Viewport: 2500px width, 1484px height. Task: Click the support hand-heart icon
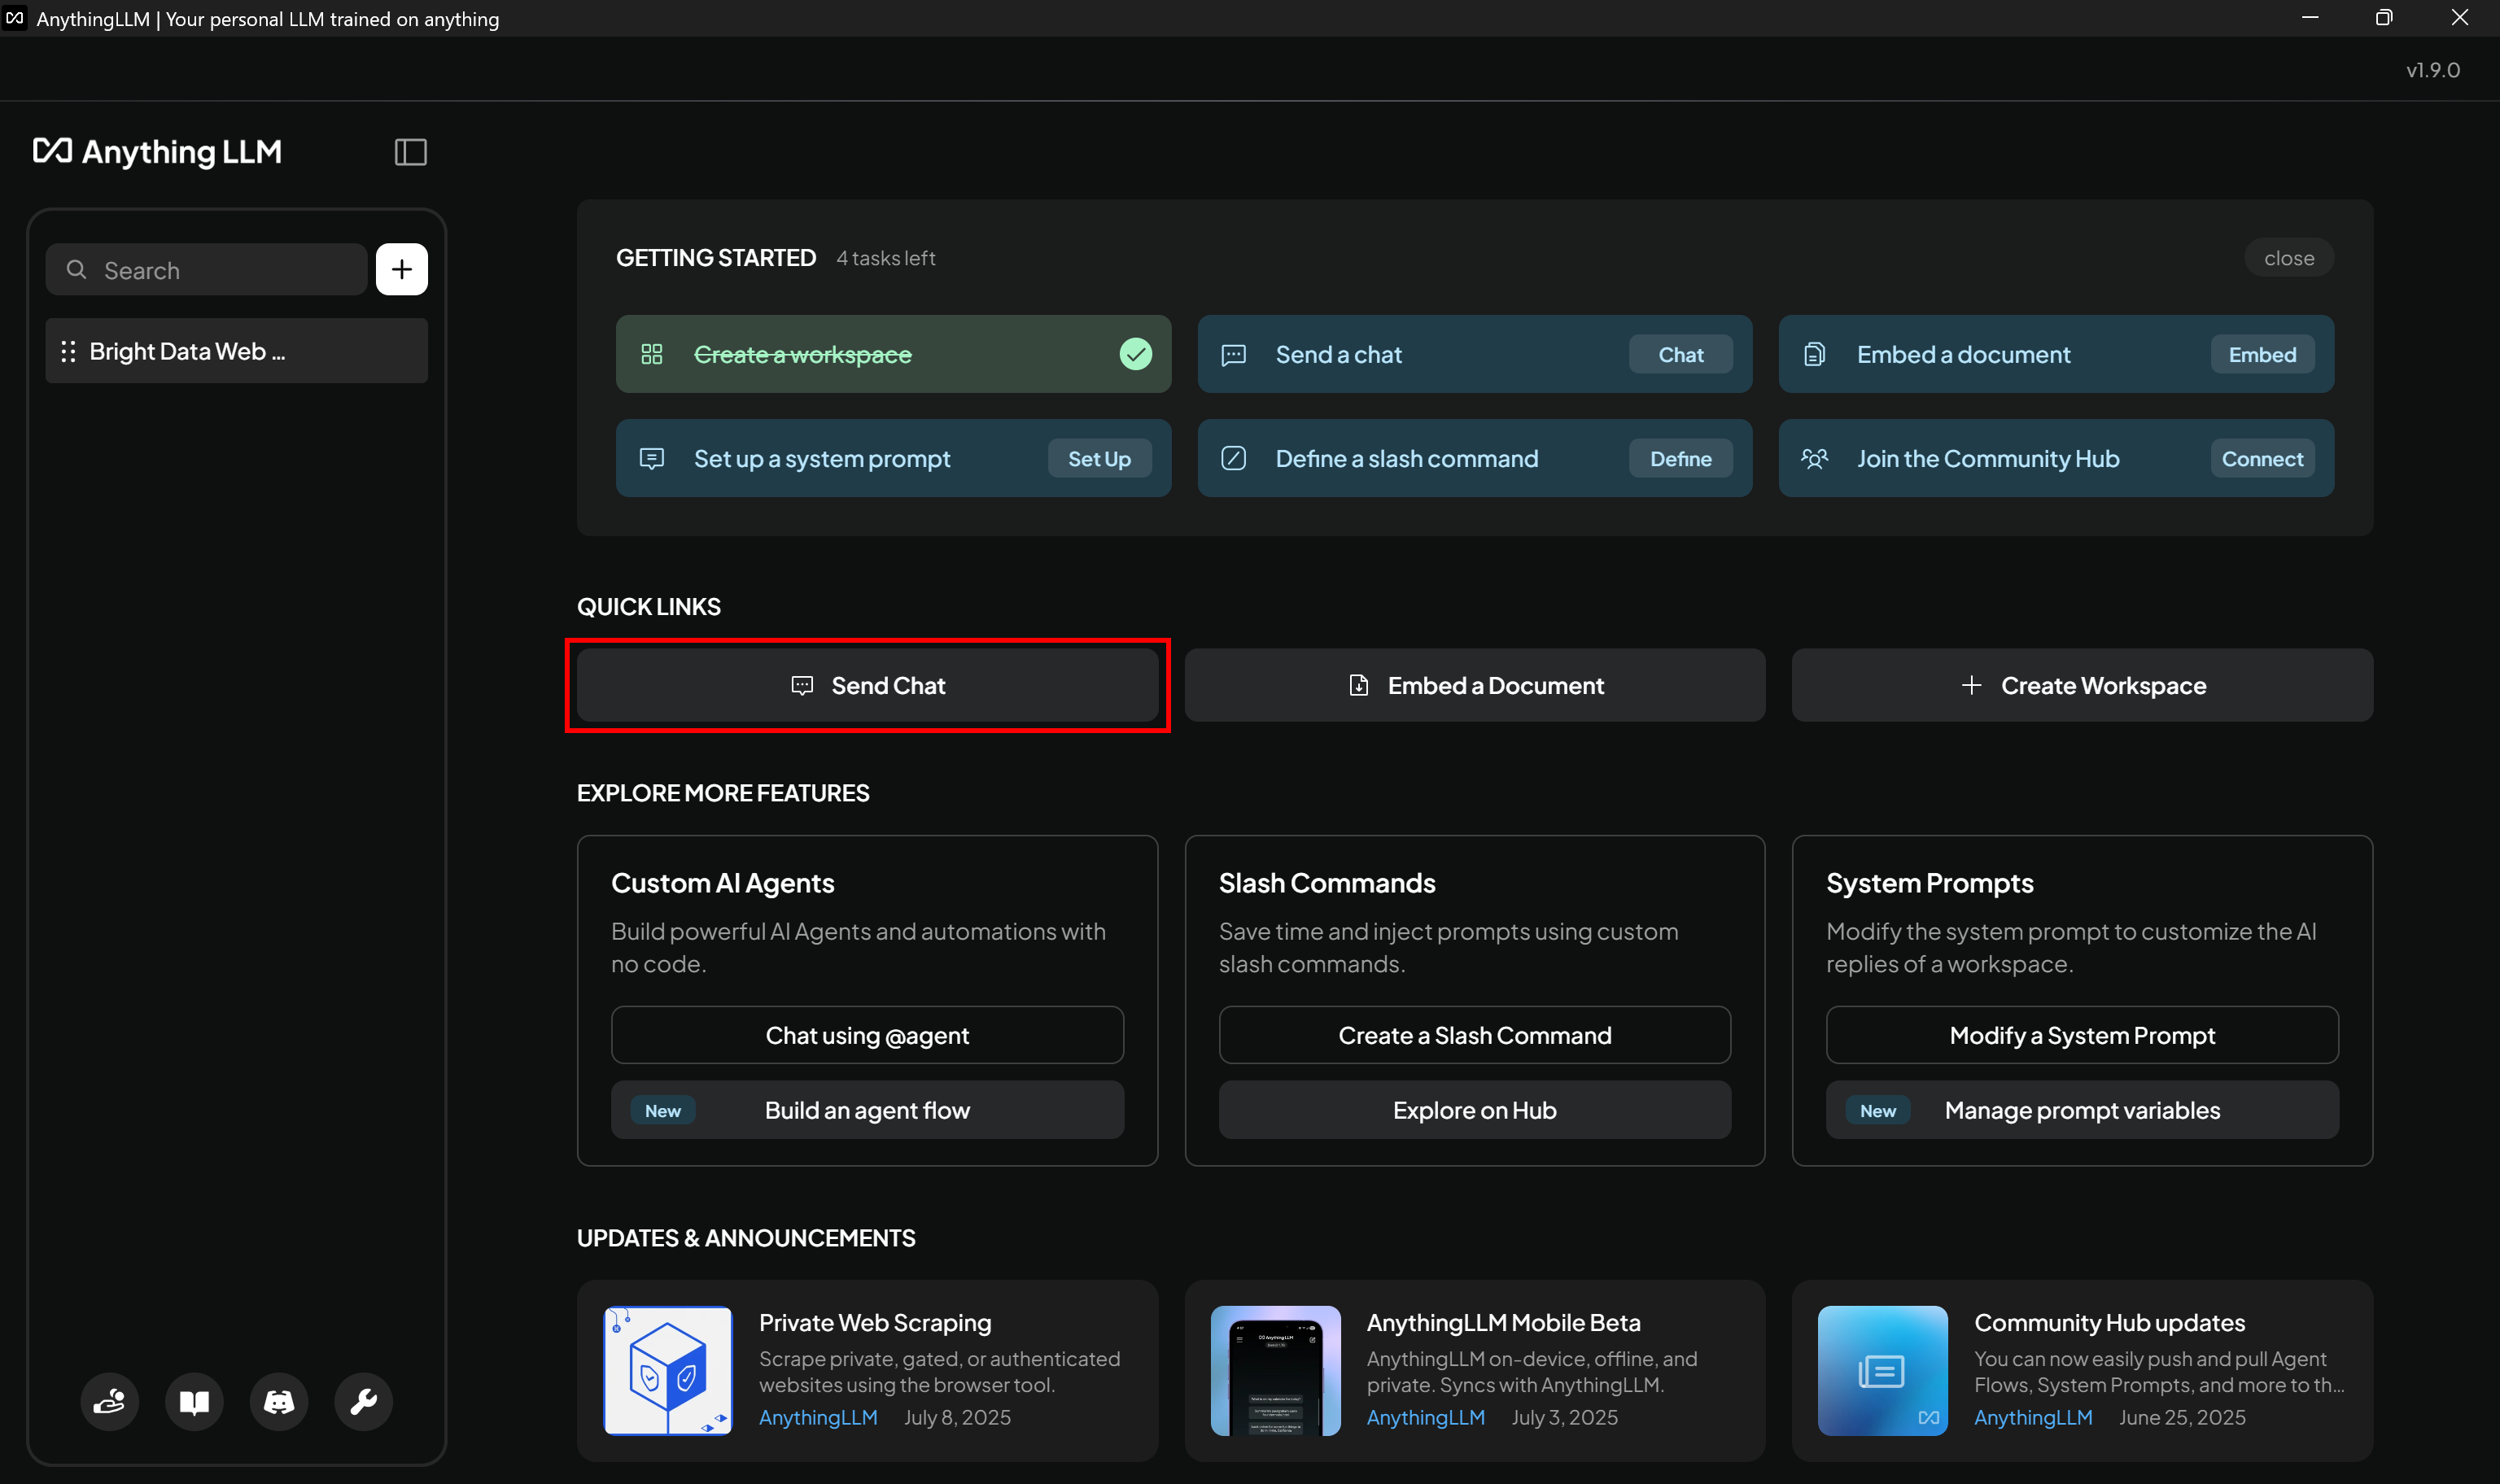tap(109, 1401)
